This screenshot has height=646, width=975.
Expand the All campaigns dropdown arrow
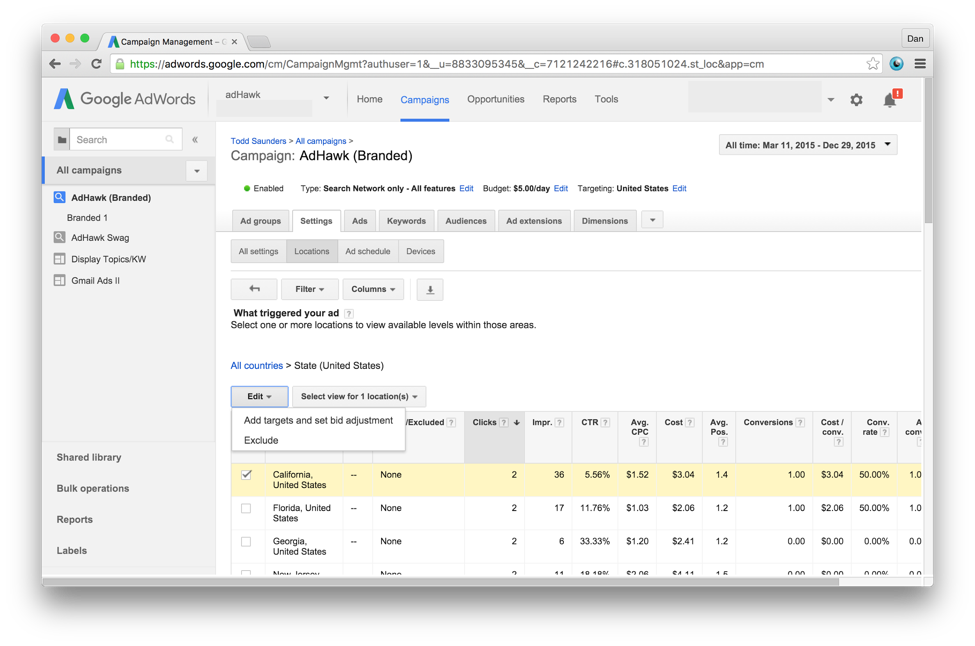coord(196,171)
